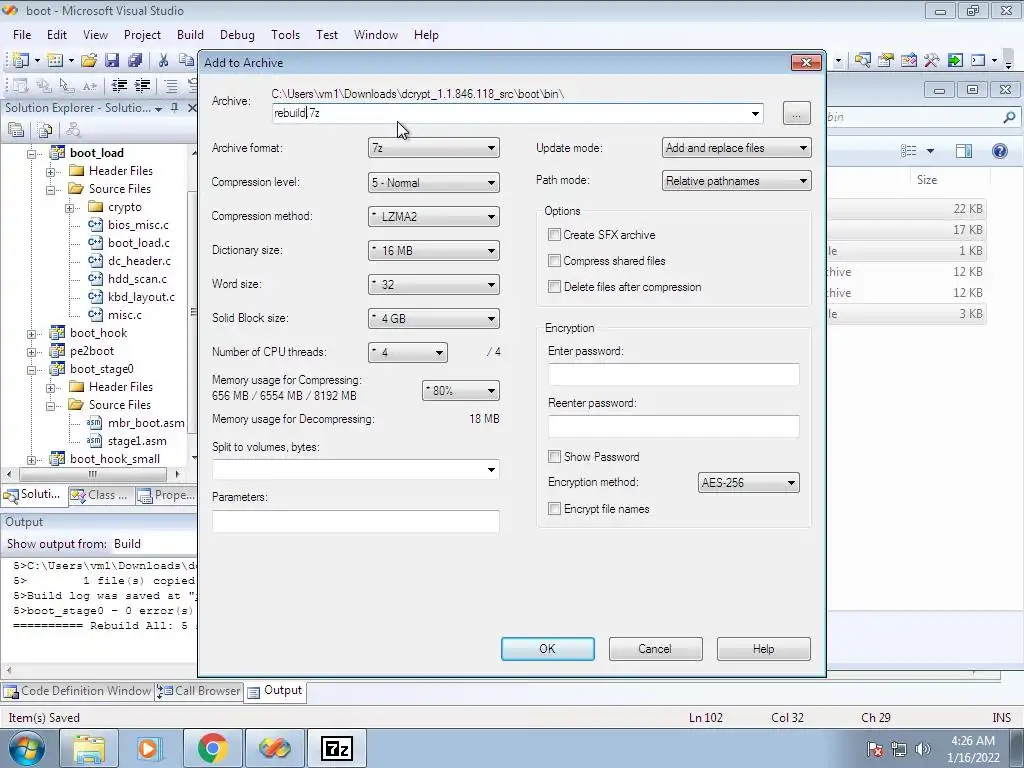Open Windows Explorer from the taskbar
The width and height of the screenshot is (1024, 768).
89,748
